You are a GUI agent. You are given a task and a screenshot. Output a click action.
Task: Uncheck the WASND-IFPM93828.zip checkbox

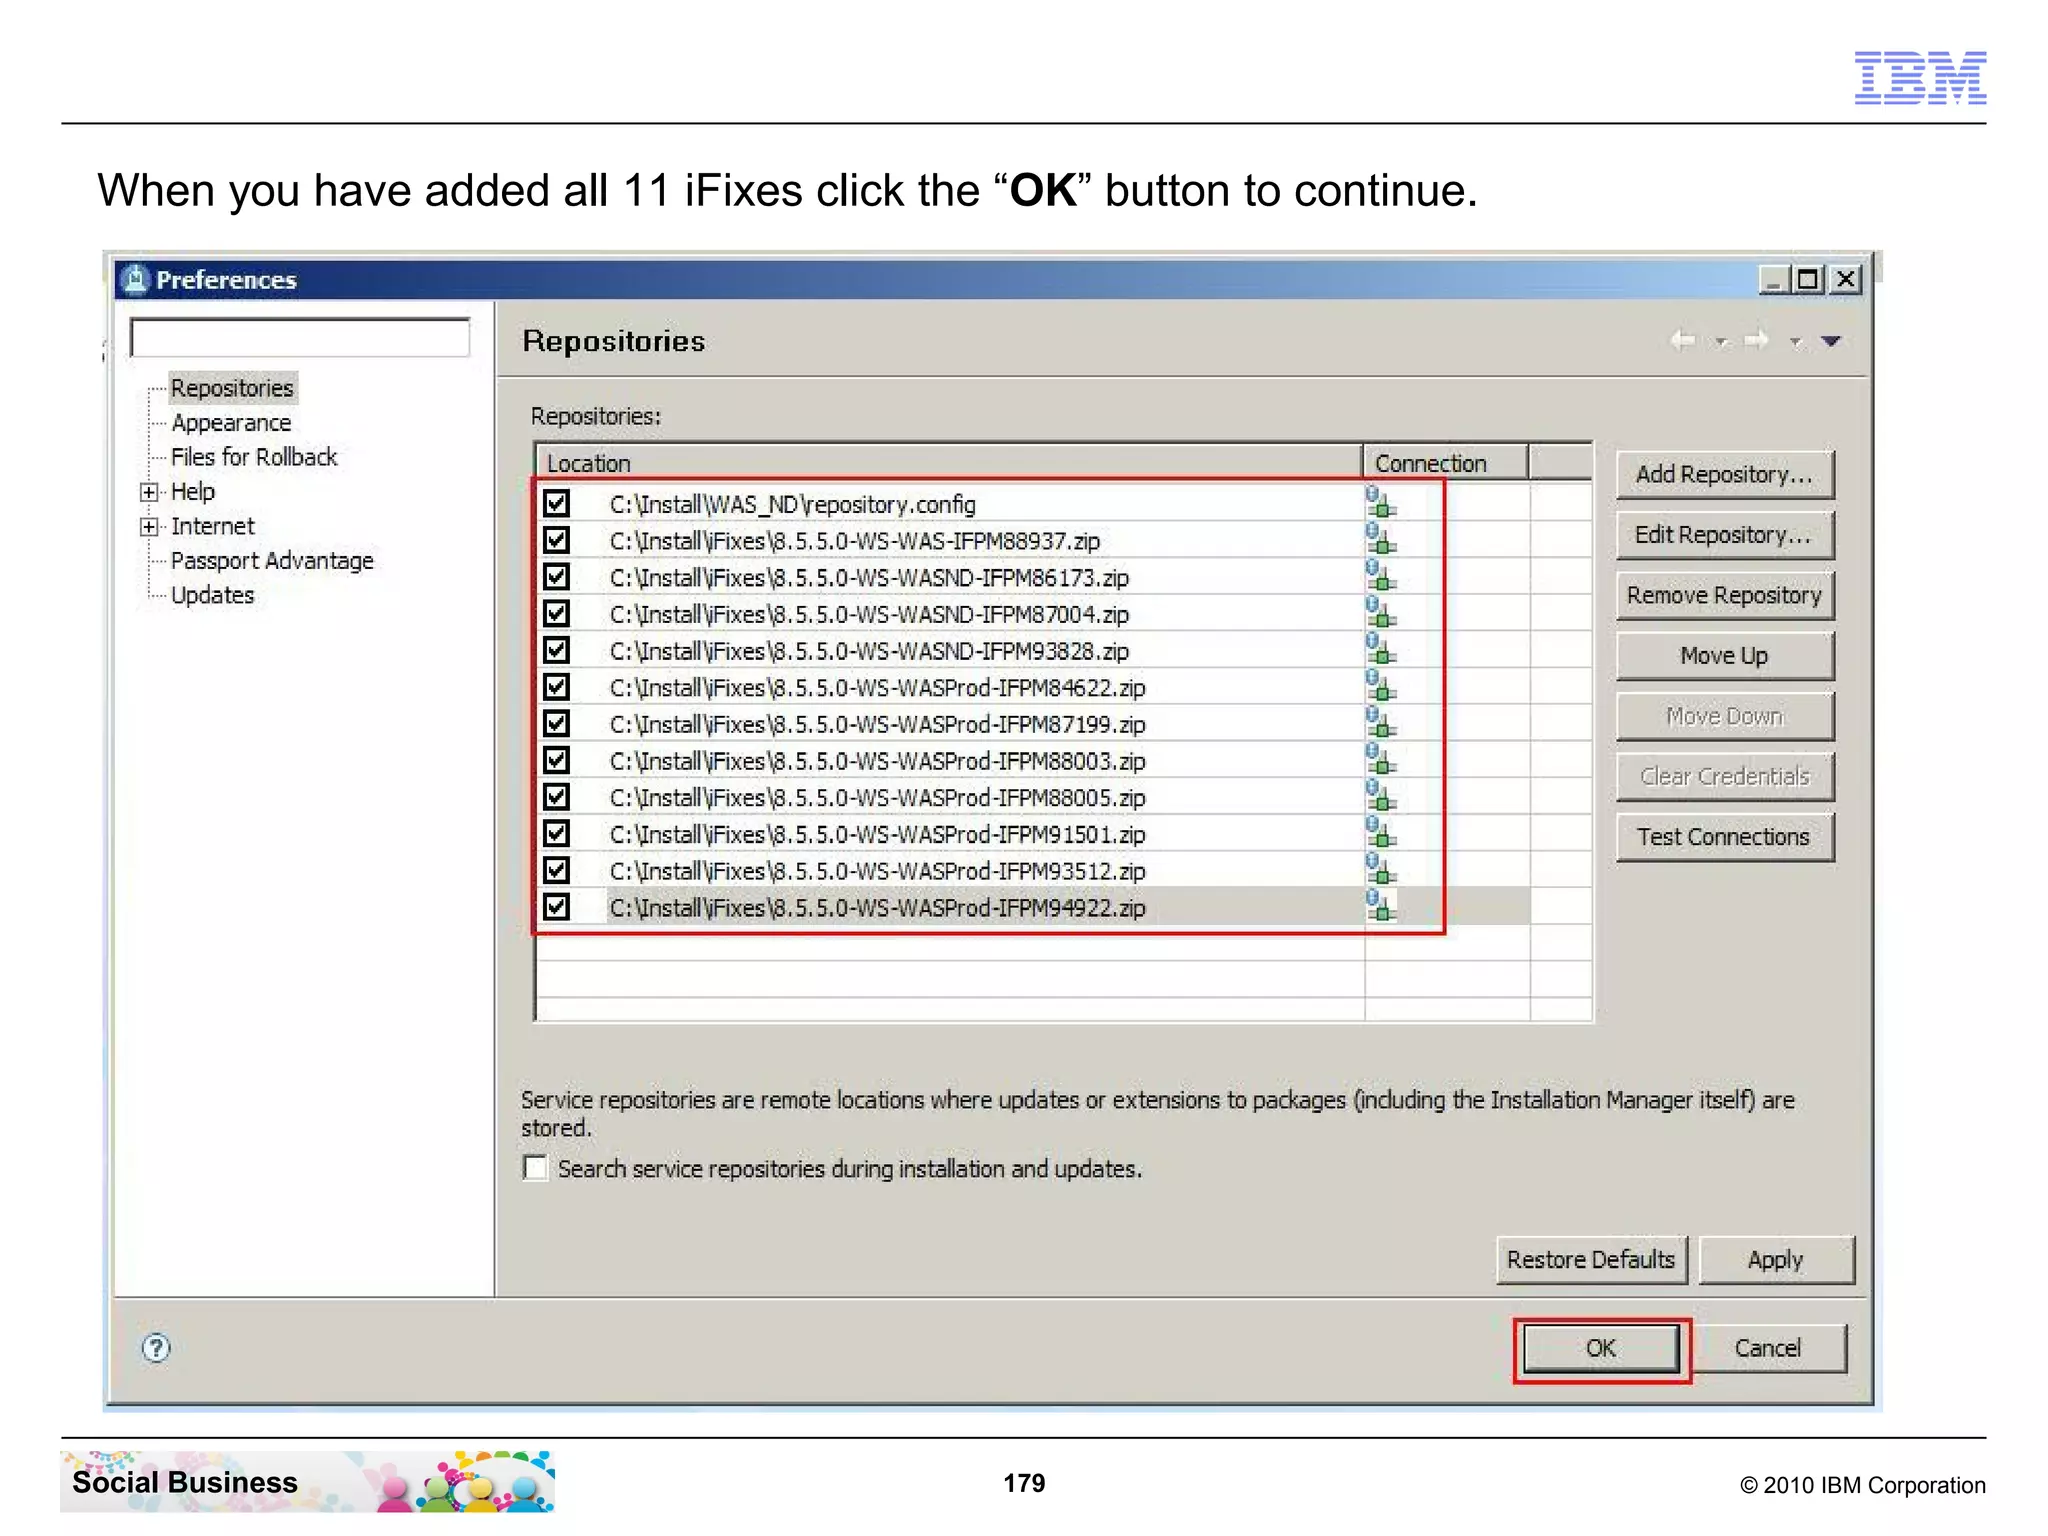point(556,650)
